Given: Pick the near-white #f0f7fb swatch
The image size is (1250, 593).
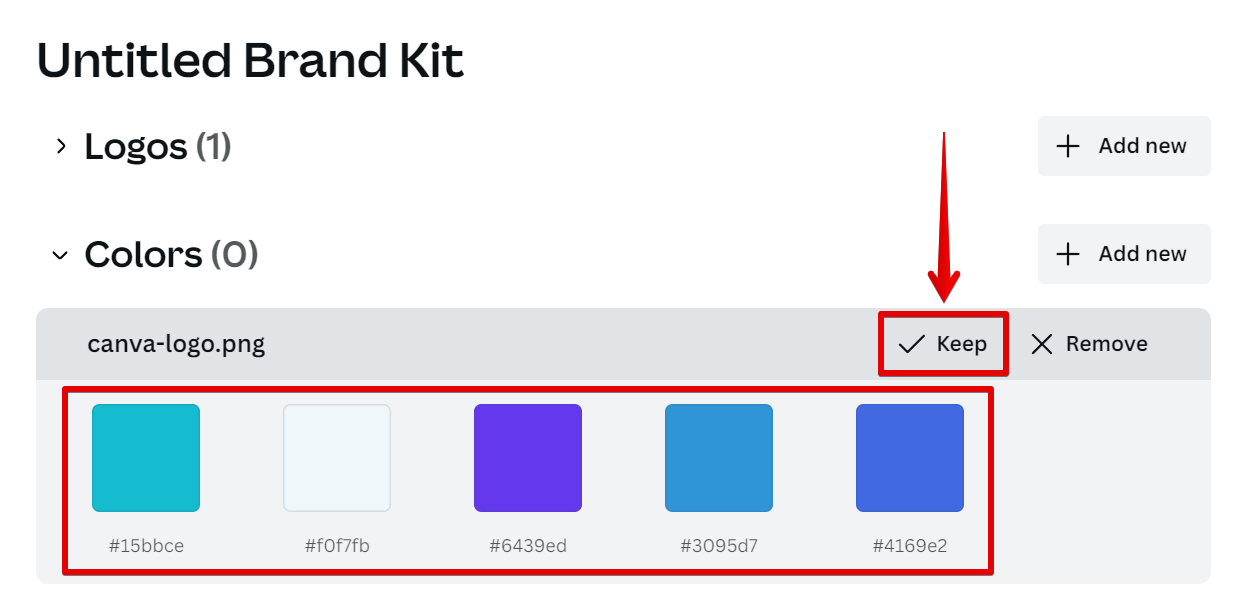Looking at the screenshot, I should (x=337, y=458).
